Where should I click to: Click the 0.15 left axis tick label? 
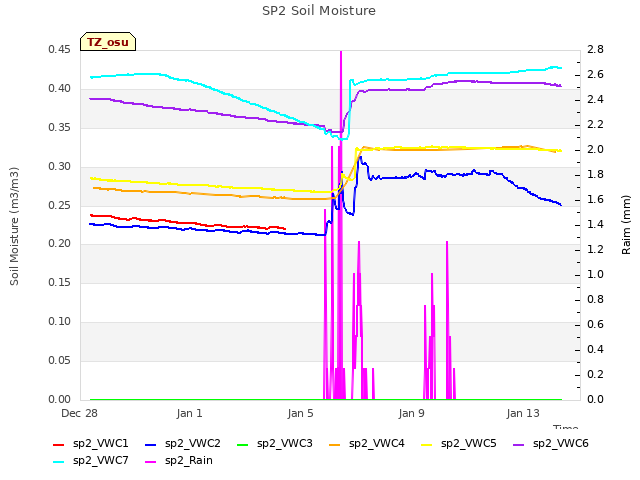click(59, 282)
